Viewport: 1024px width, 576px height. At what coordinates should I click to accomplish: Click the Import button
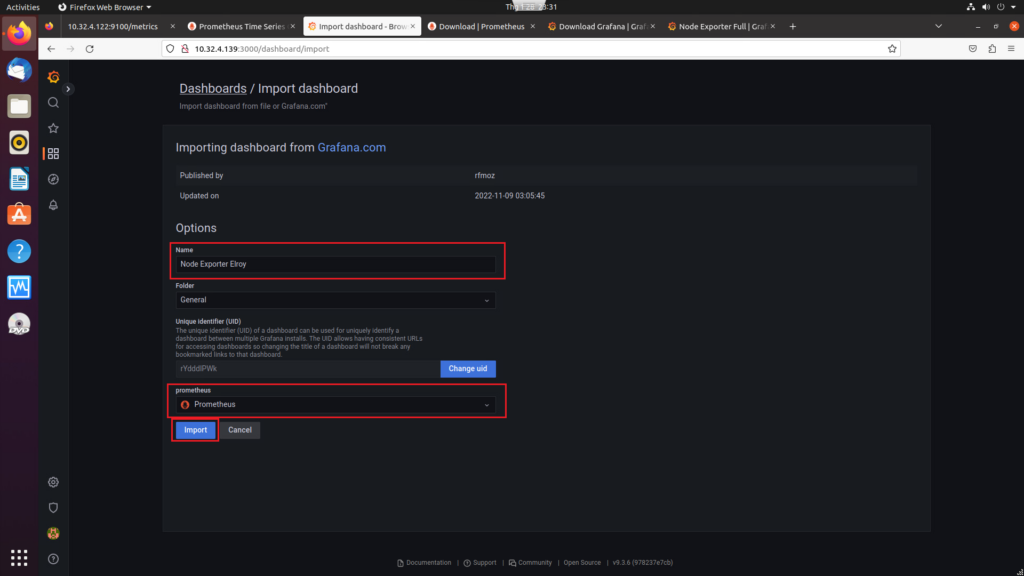click(x=195, y=430)
